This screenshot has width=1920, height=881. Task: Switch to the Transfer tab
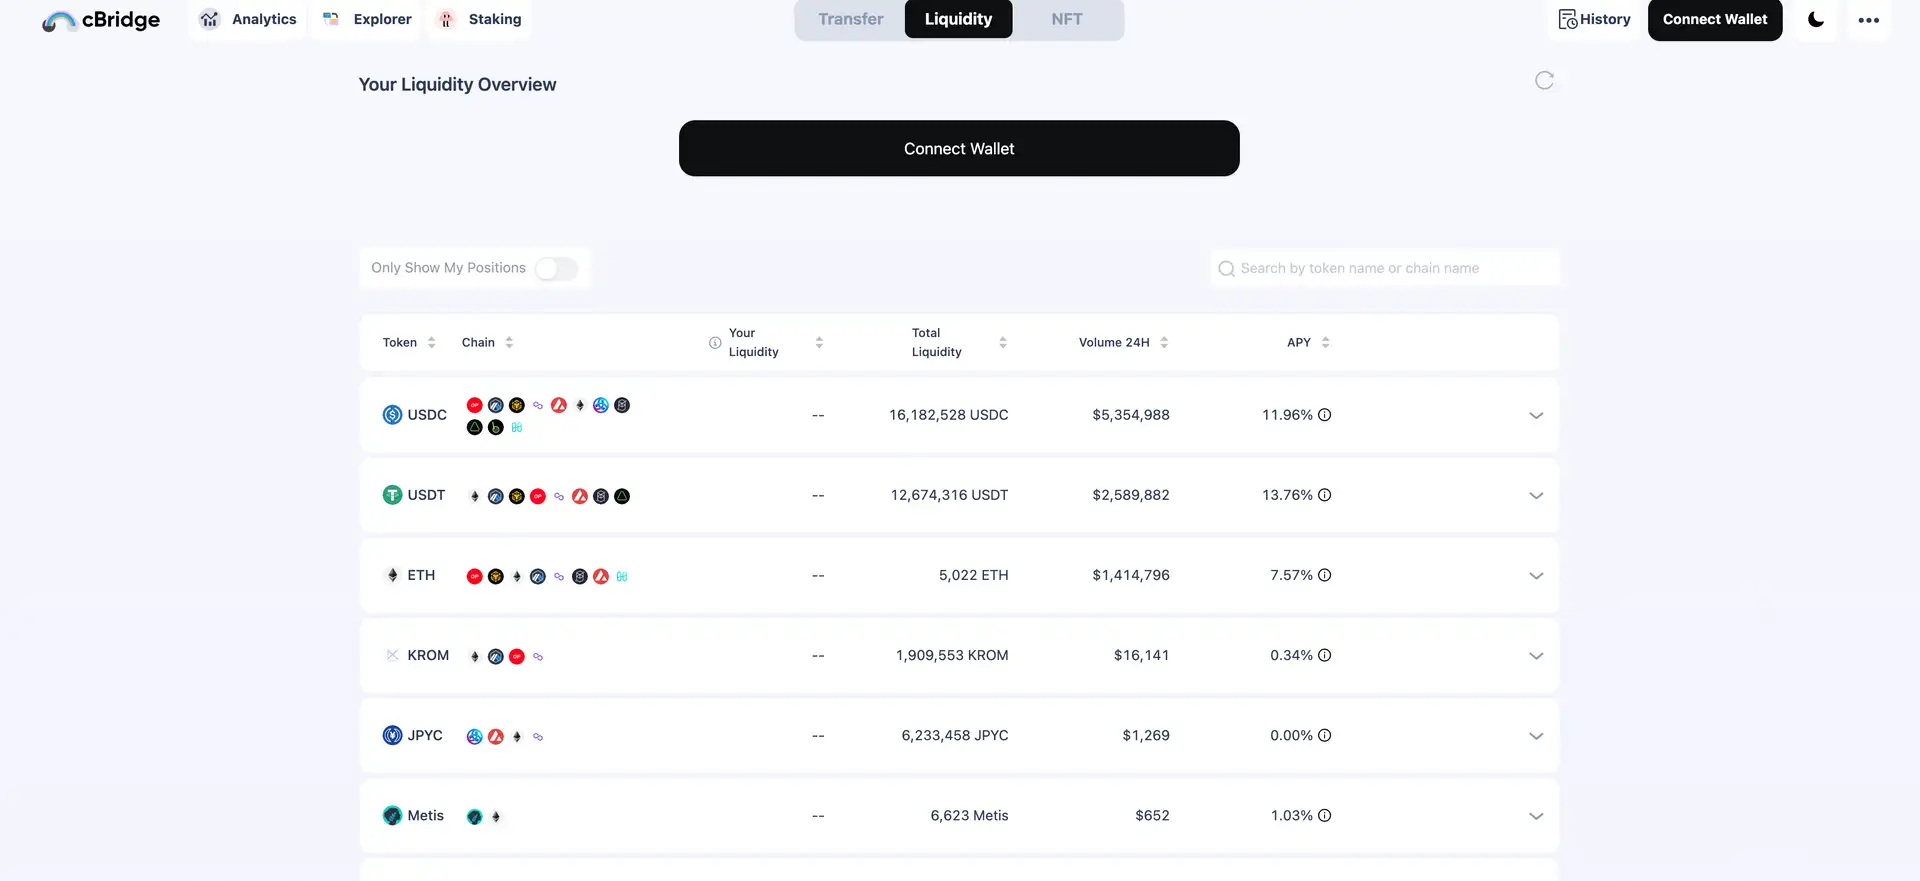(850, 20)
